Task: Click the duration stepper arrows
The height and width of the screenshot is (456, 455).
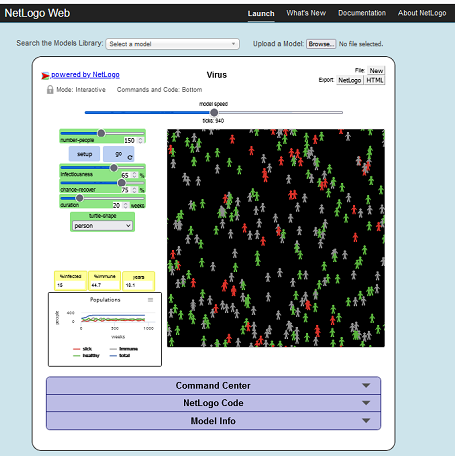Action: pyautogui.click(x=125, y=205)
